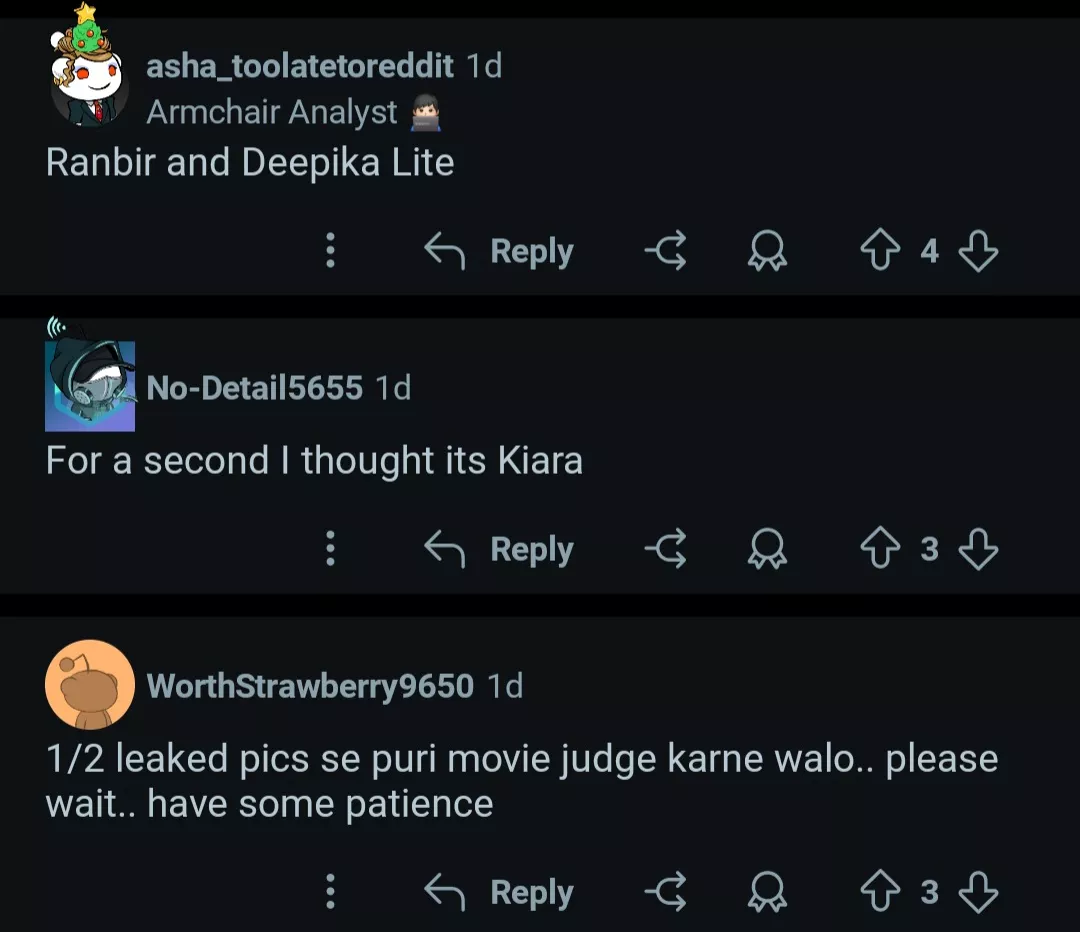The image size is (1080, 932).
Task: Open the overflow menu on the last comment
Action: [x=330, y=892]
